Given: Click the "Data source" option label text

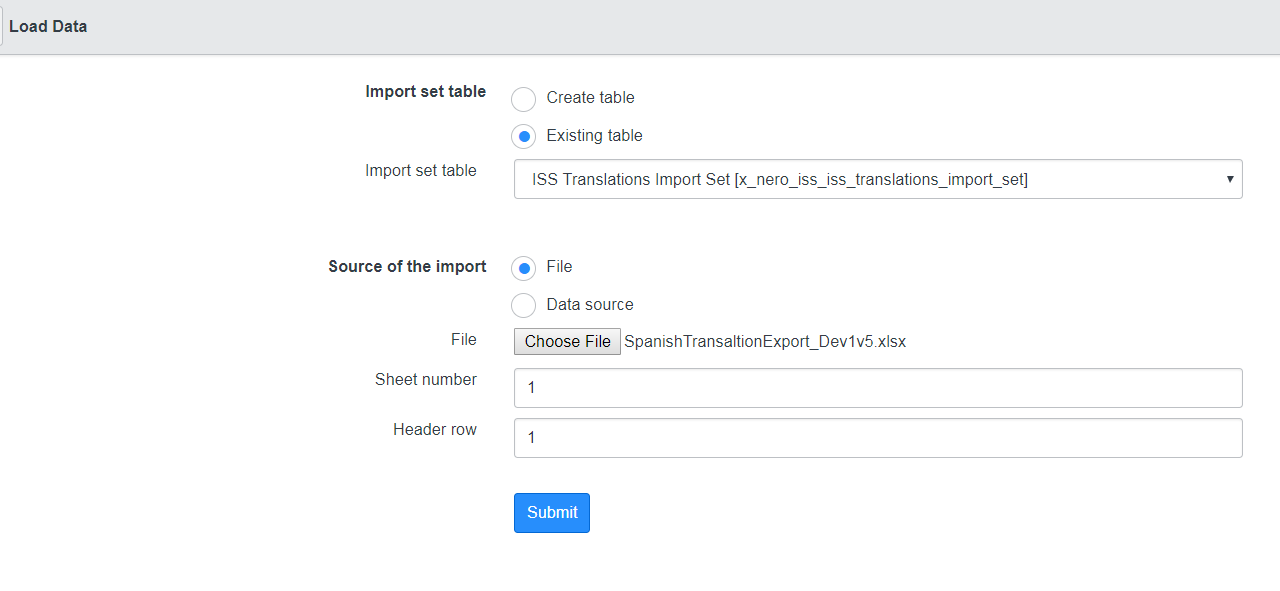Looking at the screenshot, I should pyautogui.click(x=589, y=305).
